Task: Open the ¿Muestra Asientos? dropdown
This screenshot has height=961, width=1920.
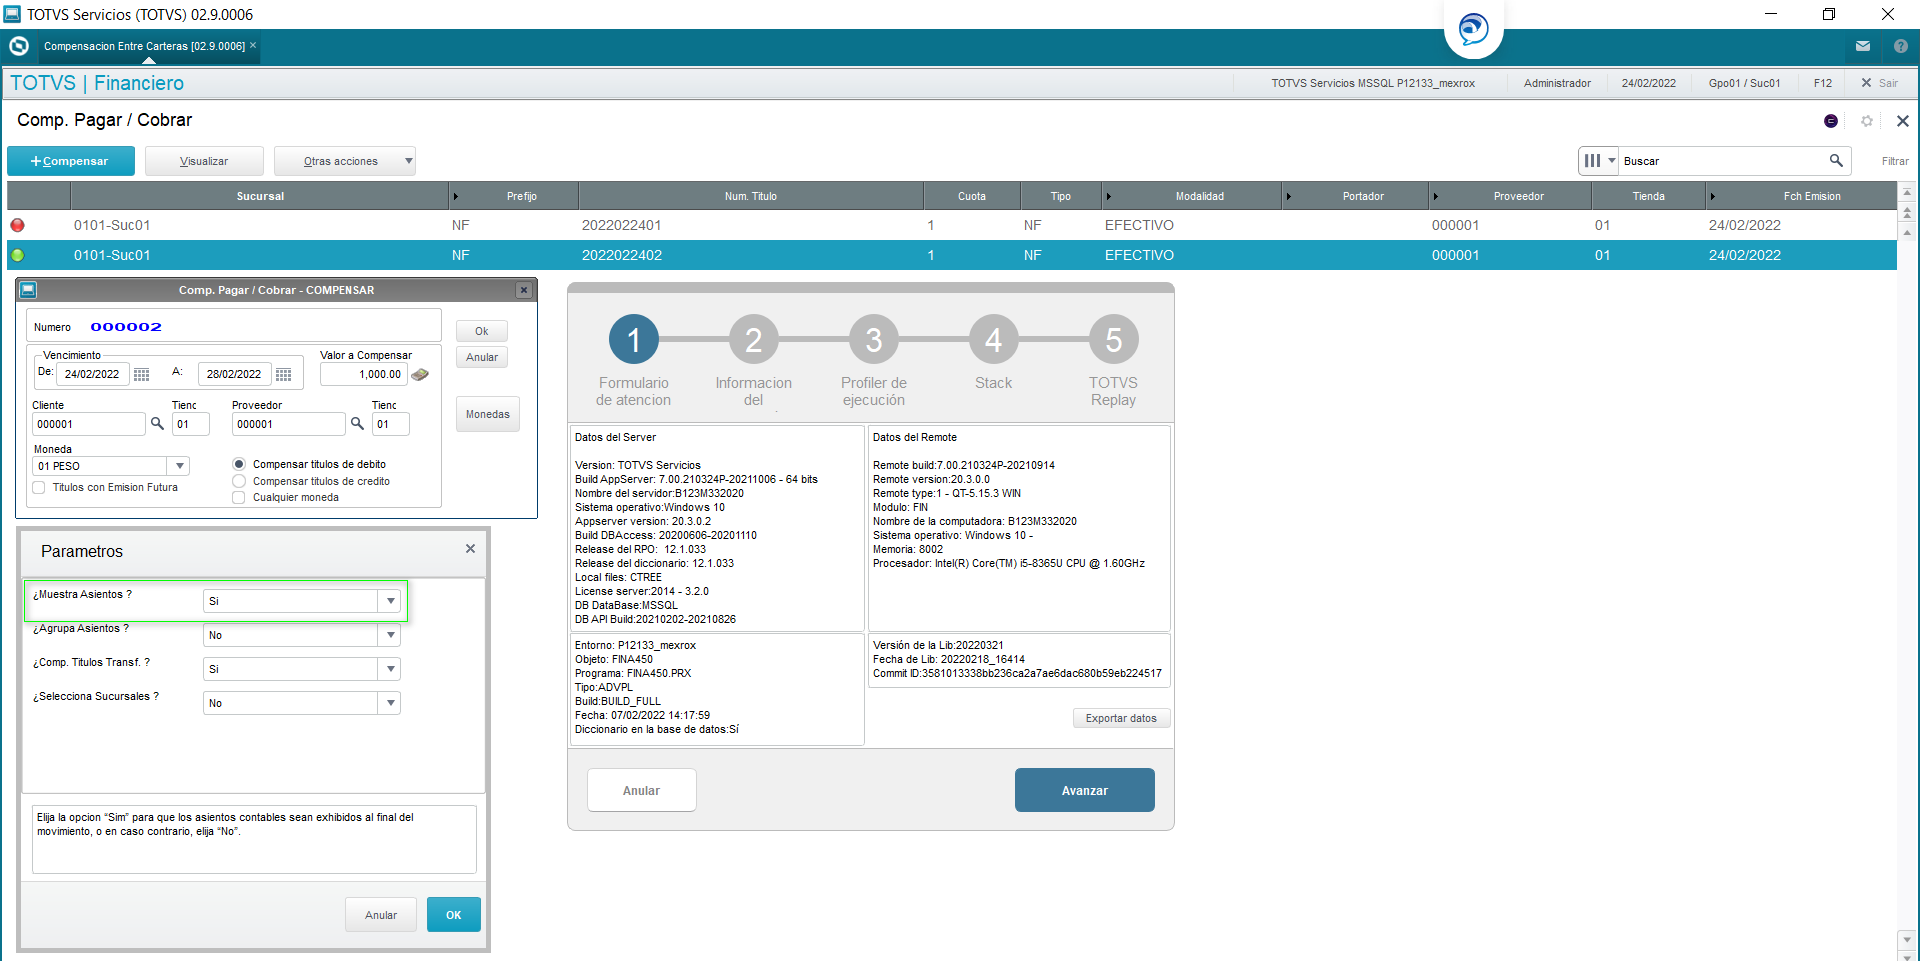Action: point(390,601)
